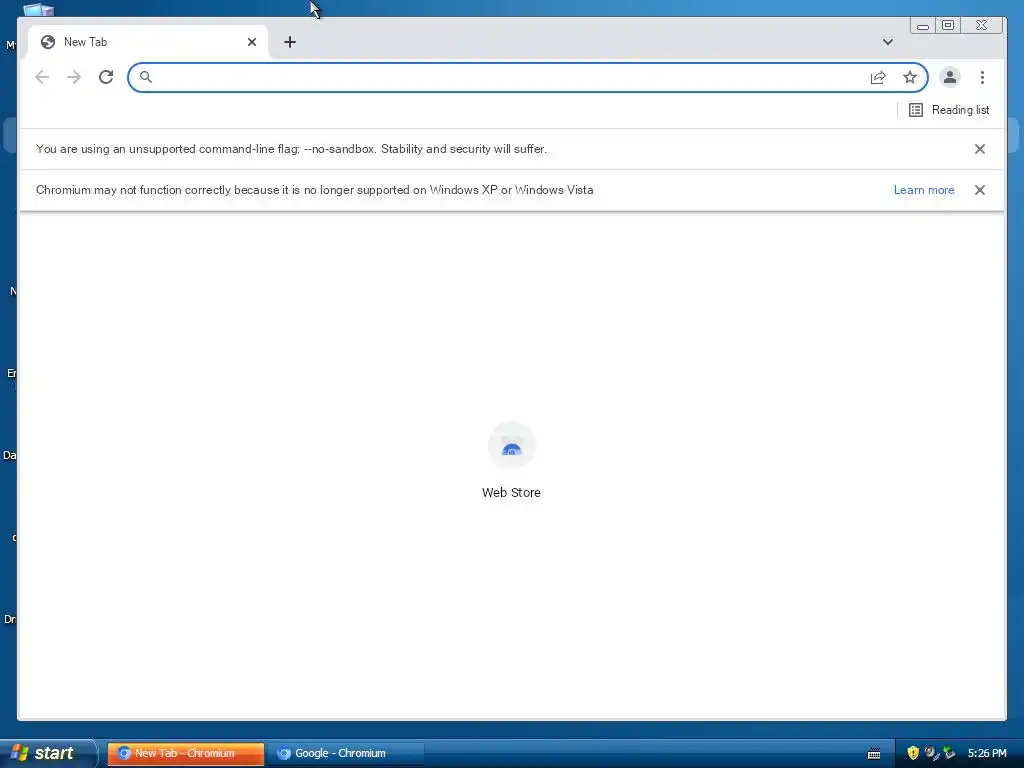
Task: Select the New Tab tab
Action: coord(148,42)
